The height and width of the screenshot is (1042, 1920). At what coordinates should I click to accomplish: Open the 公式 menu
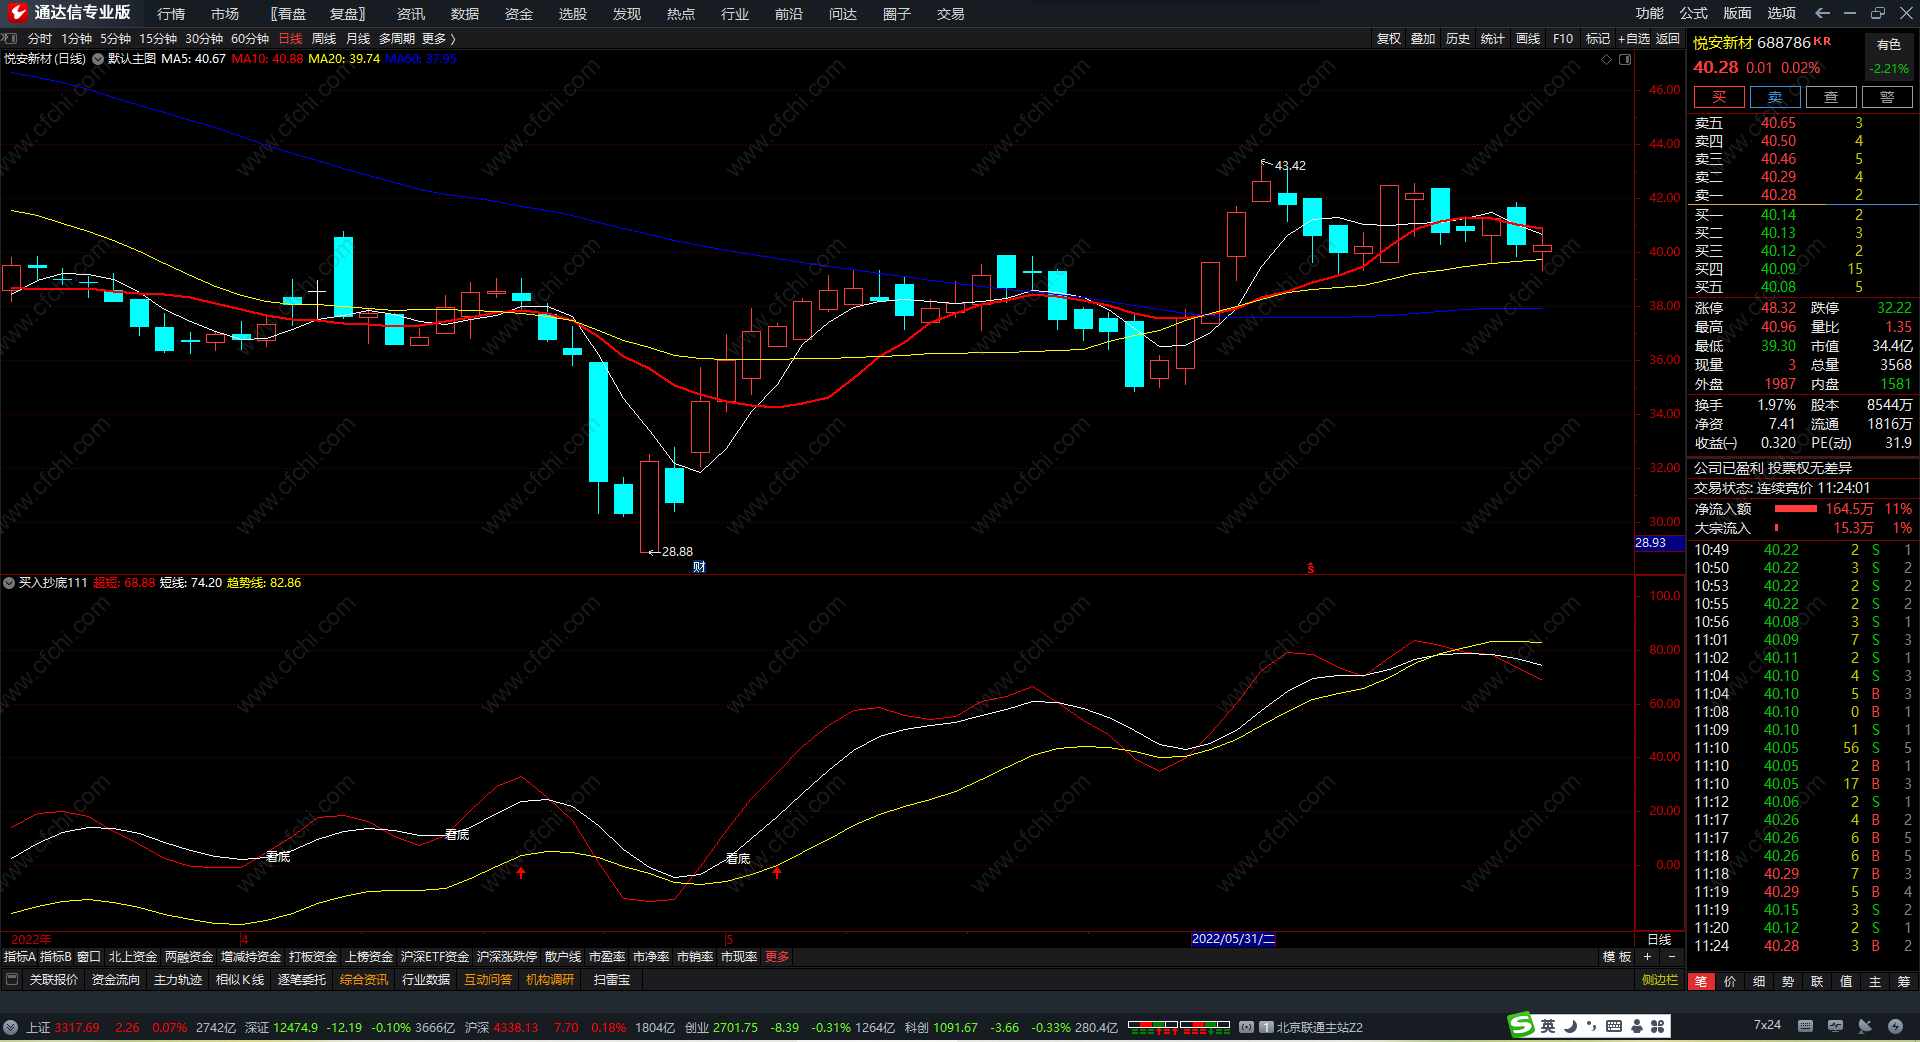click(1694, 13)
